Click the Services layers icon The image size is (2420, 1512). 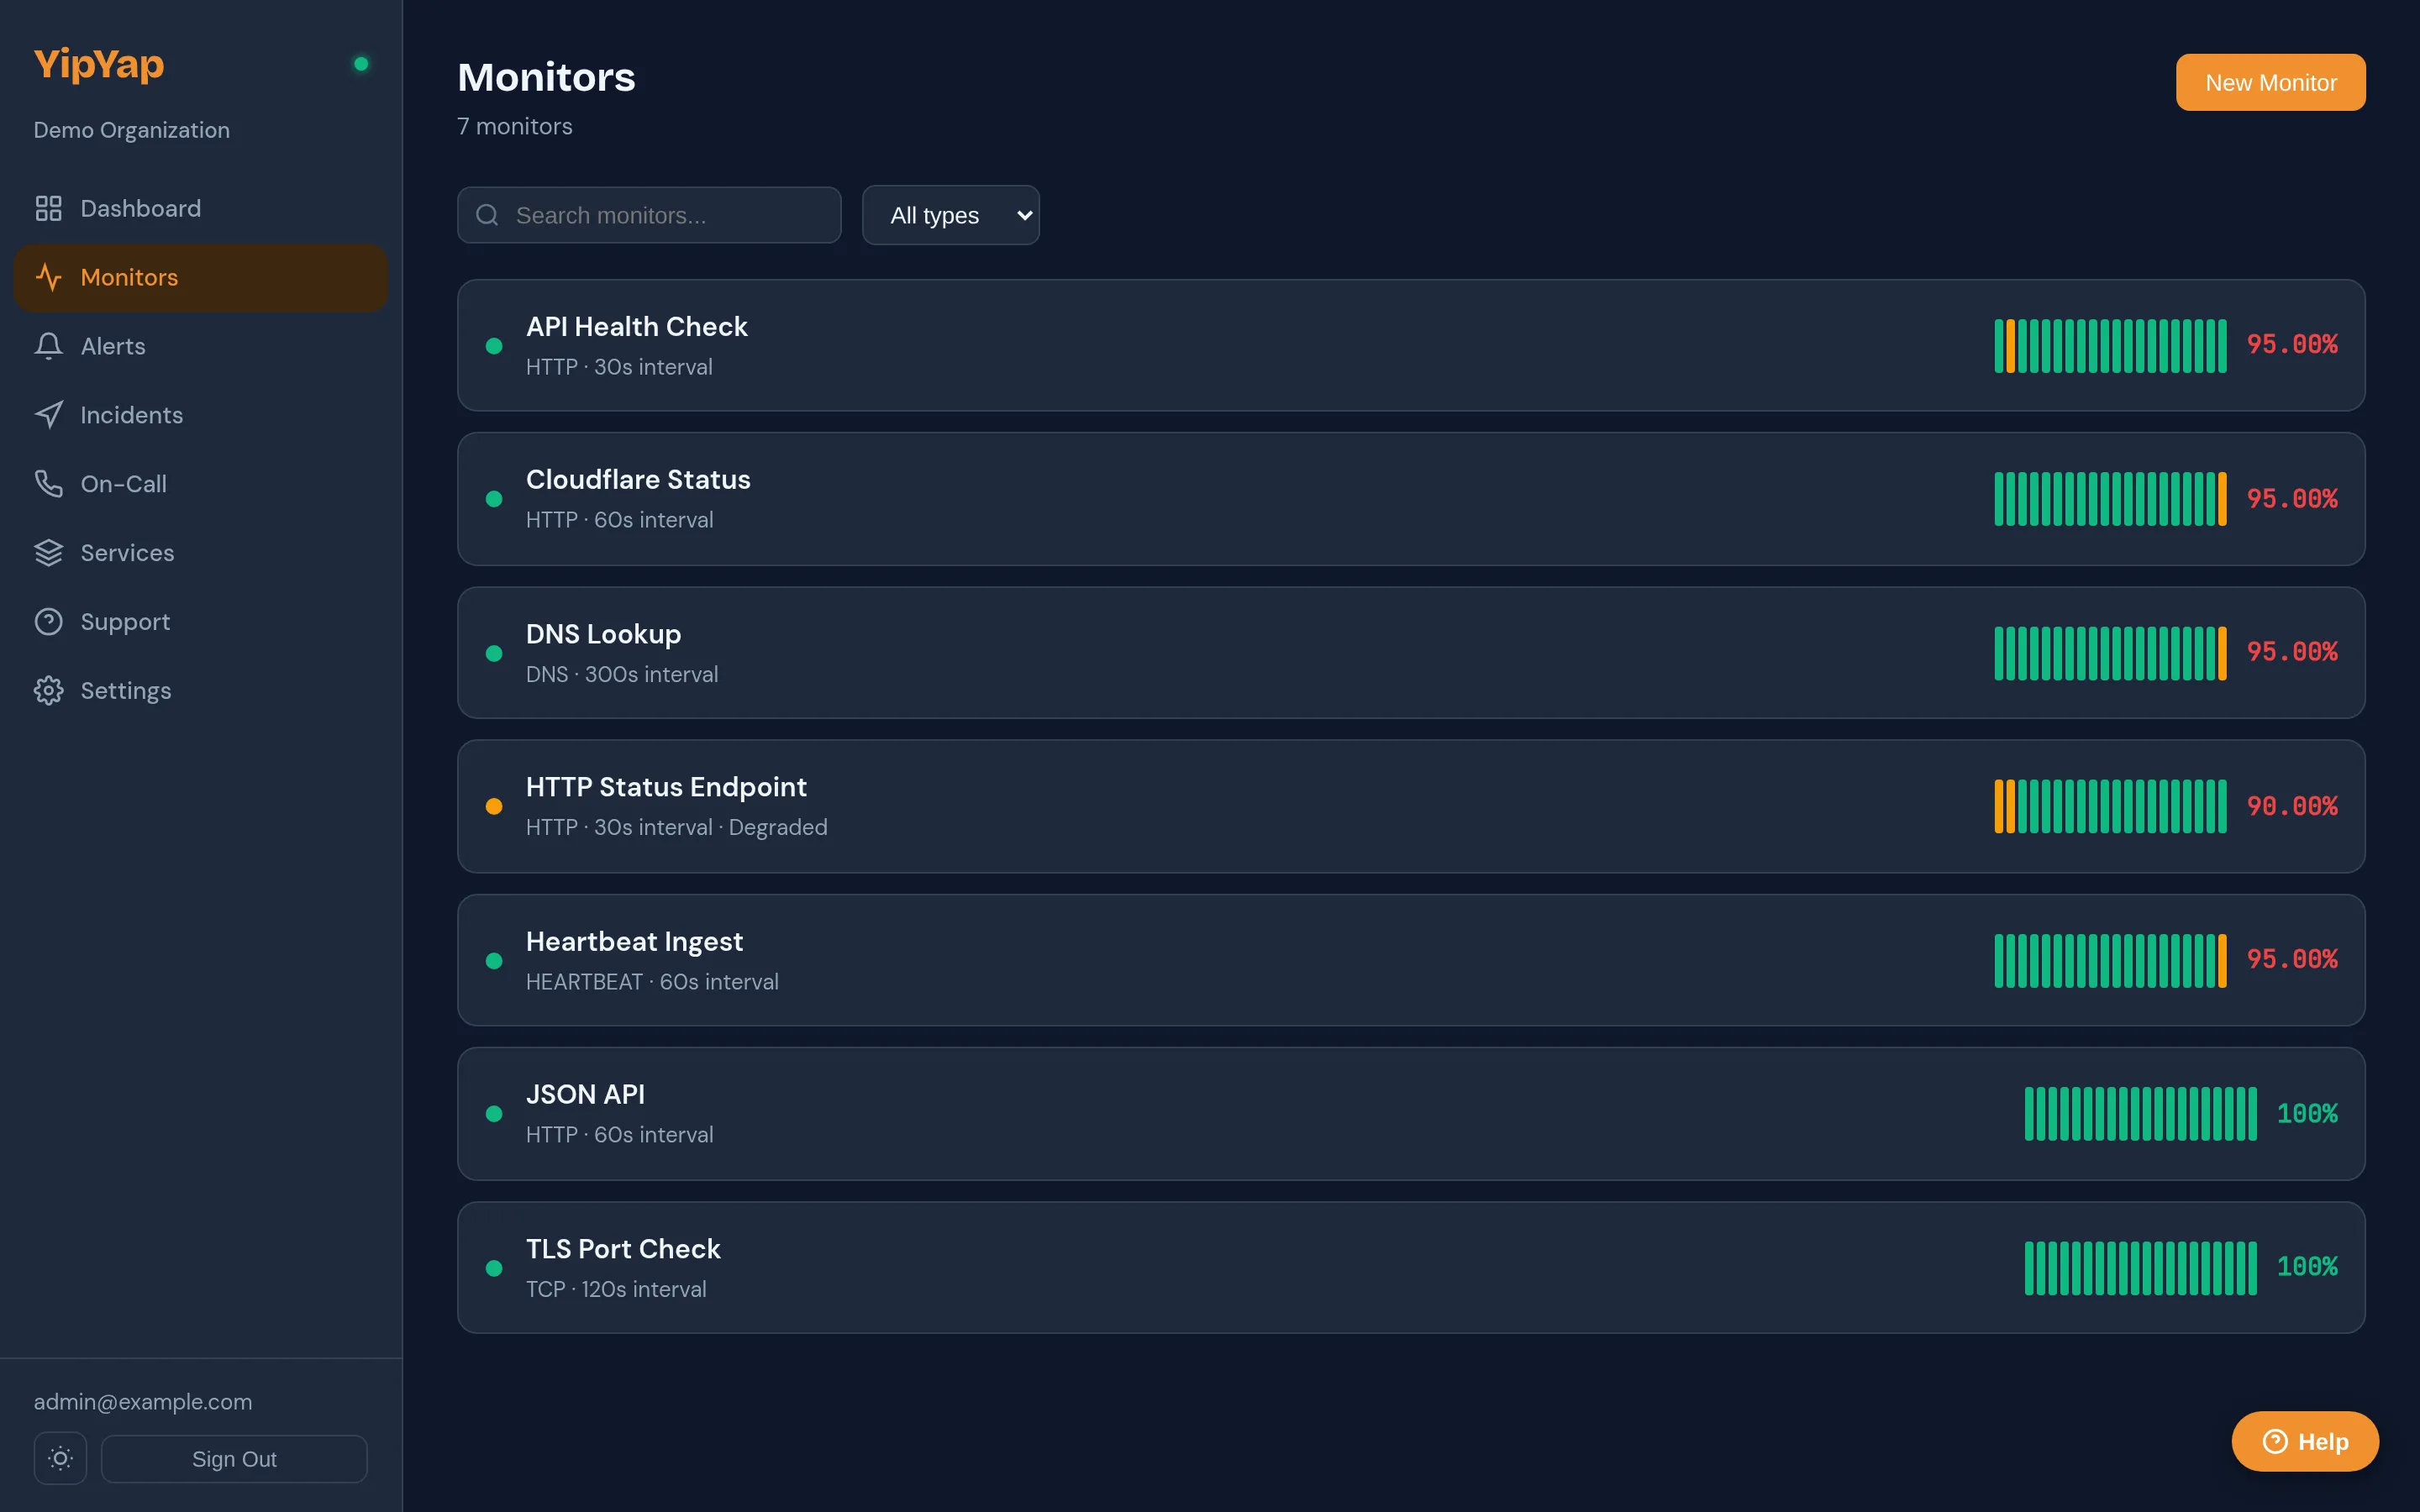point(49,552)
